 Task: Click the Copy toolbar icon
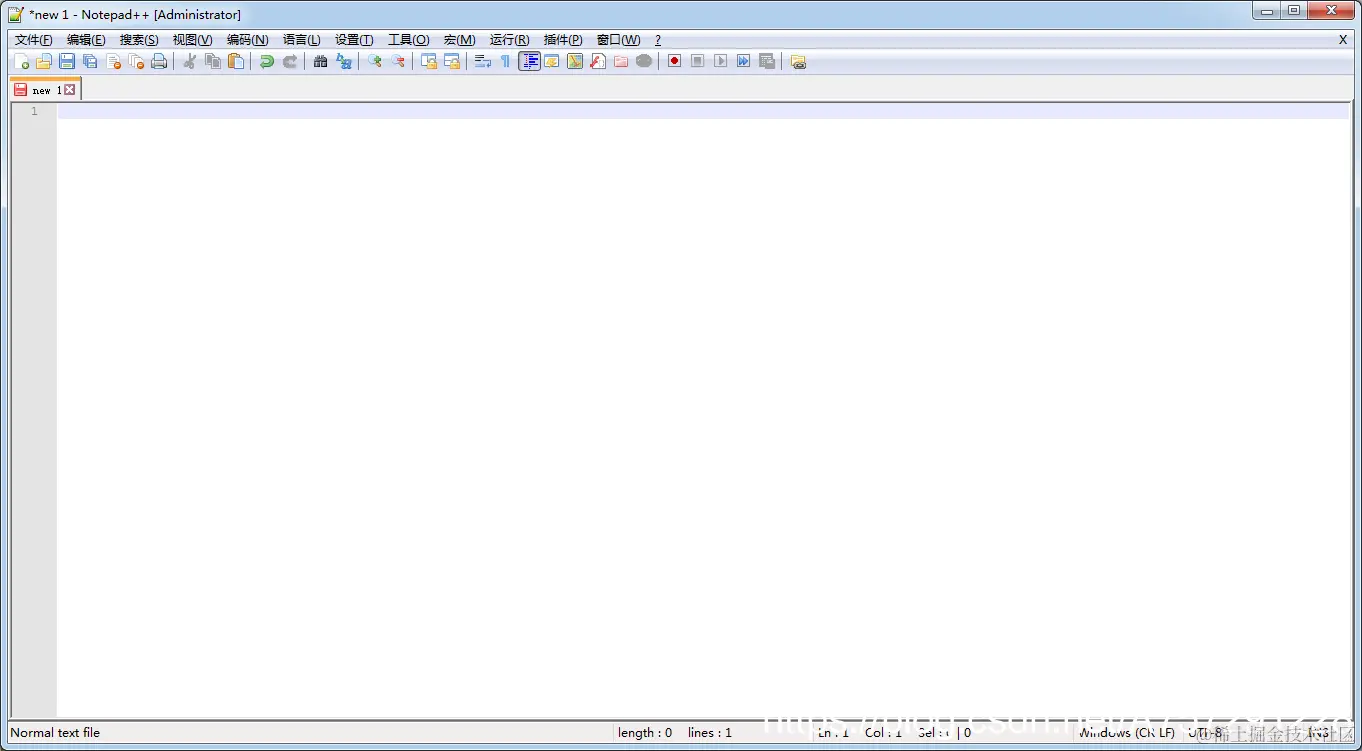[212, 61]
